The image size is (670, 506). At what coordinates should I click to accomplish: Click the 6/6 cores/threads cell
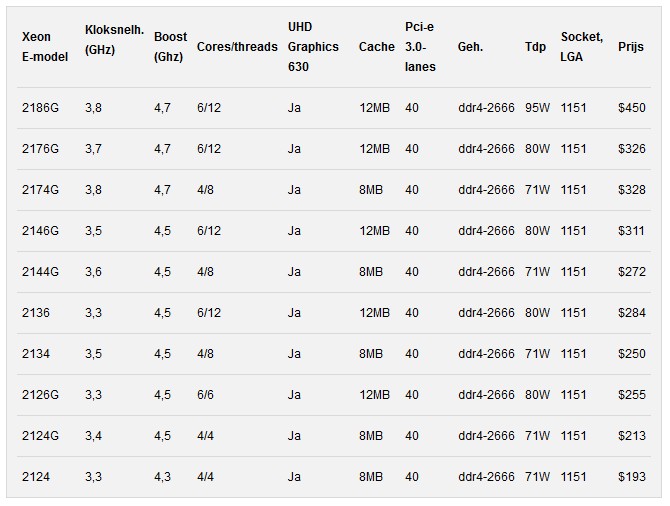tap(205, 395)
